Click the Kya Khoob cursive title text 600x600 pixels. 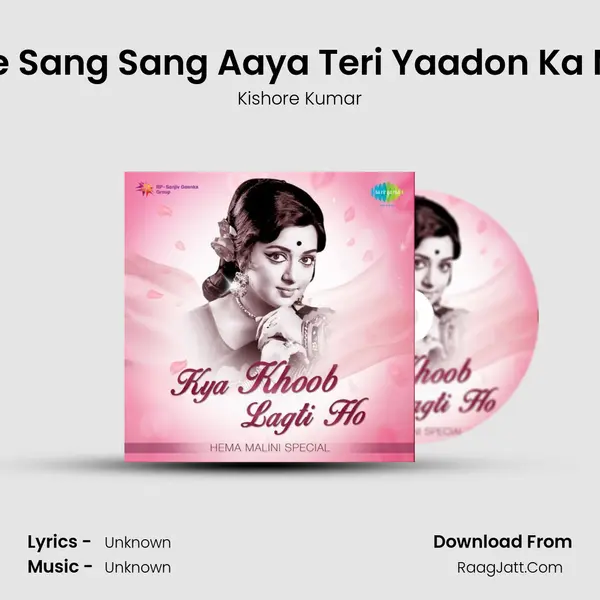(254, 382)
